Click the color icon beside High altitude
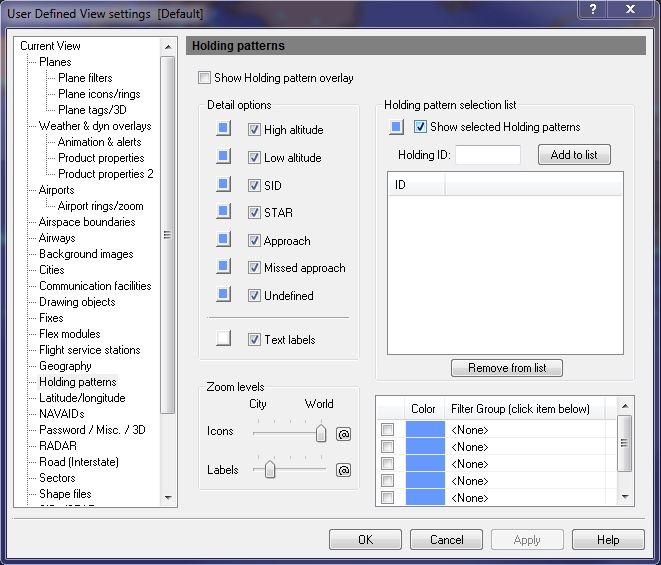Image resolution: width=661 pixels, height=565 pixels. pos(224,129)
